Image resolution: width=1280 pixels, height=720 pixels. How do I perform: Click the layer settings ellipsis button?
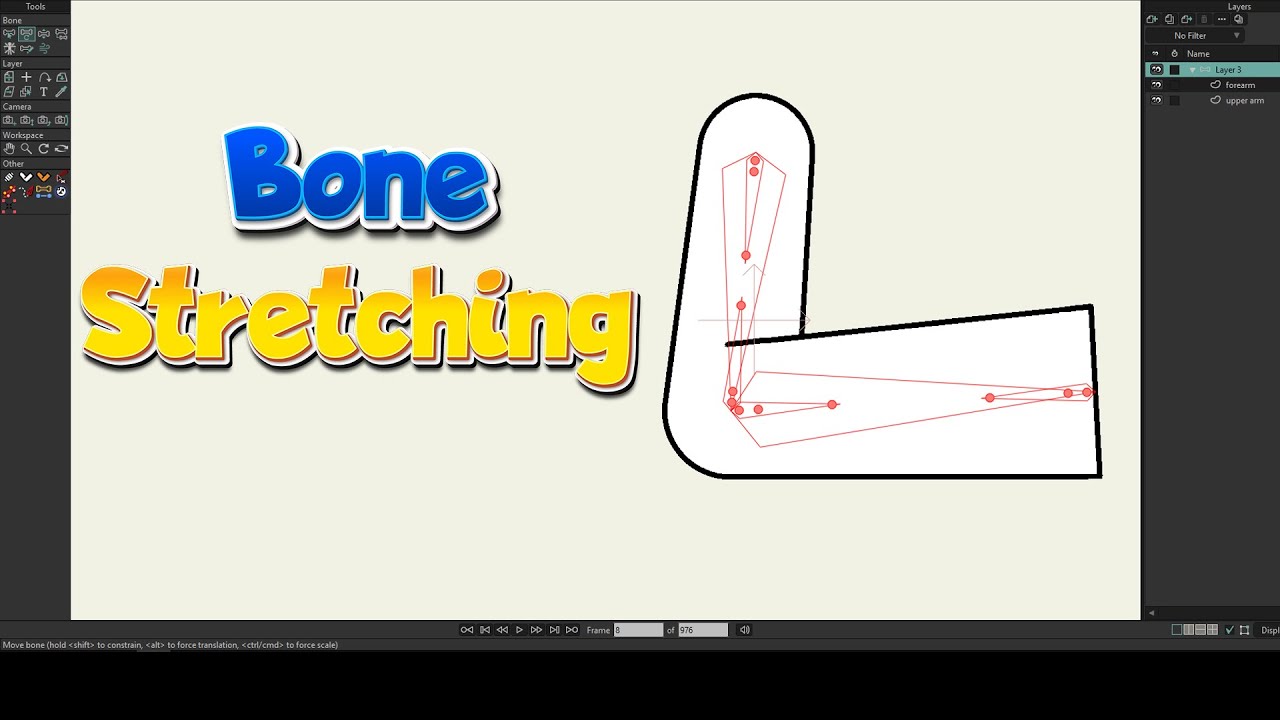(1222, 19)
